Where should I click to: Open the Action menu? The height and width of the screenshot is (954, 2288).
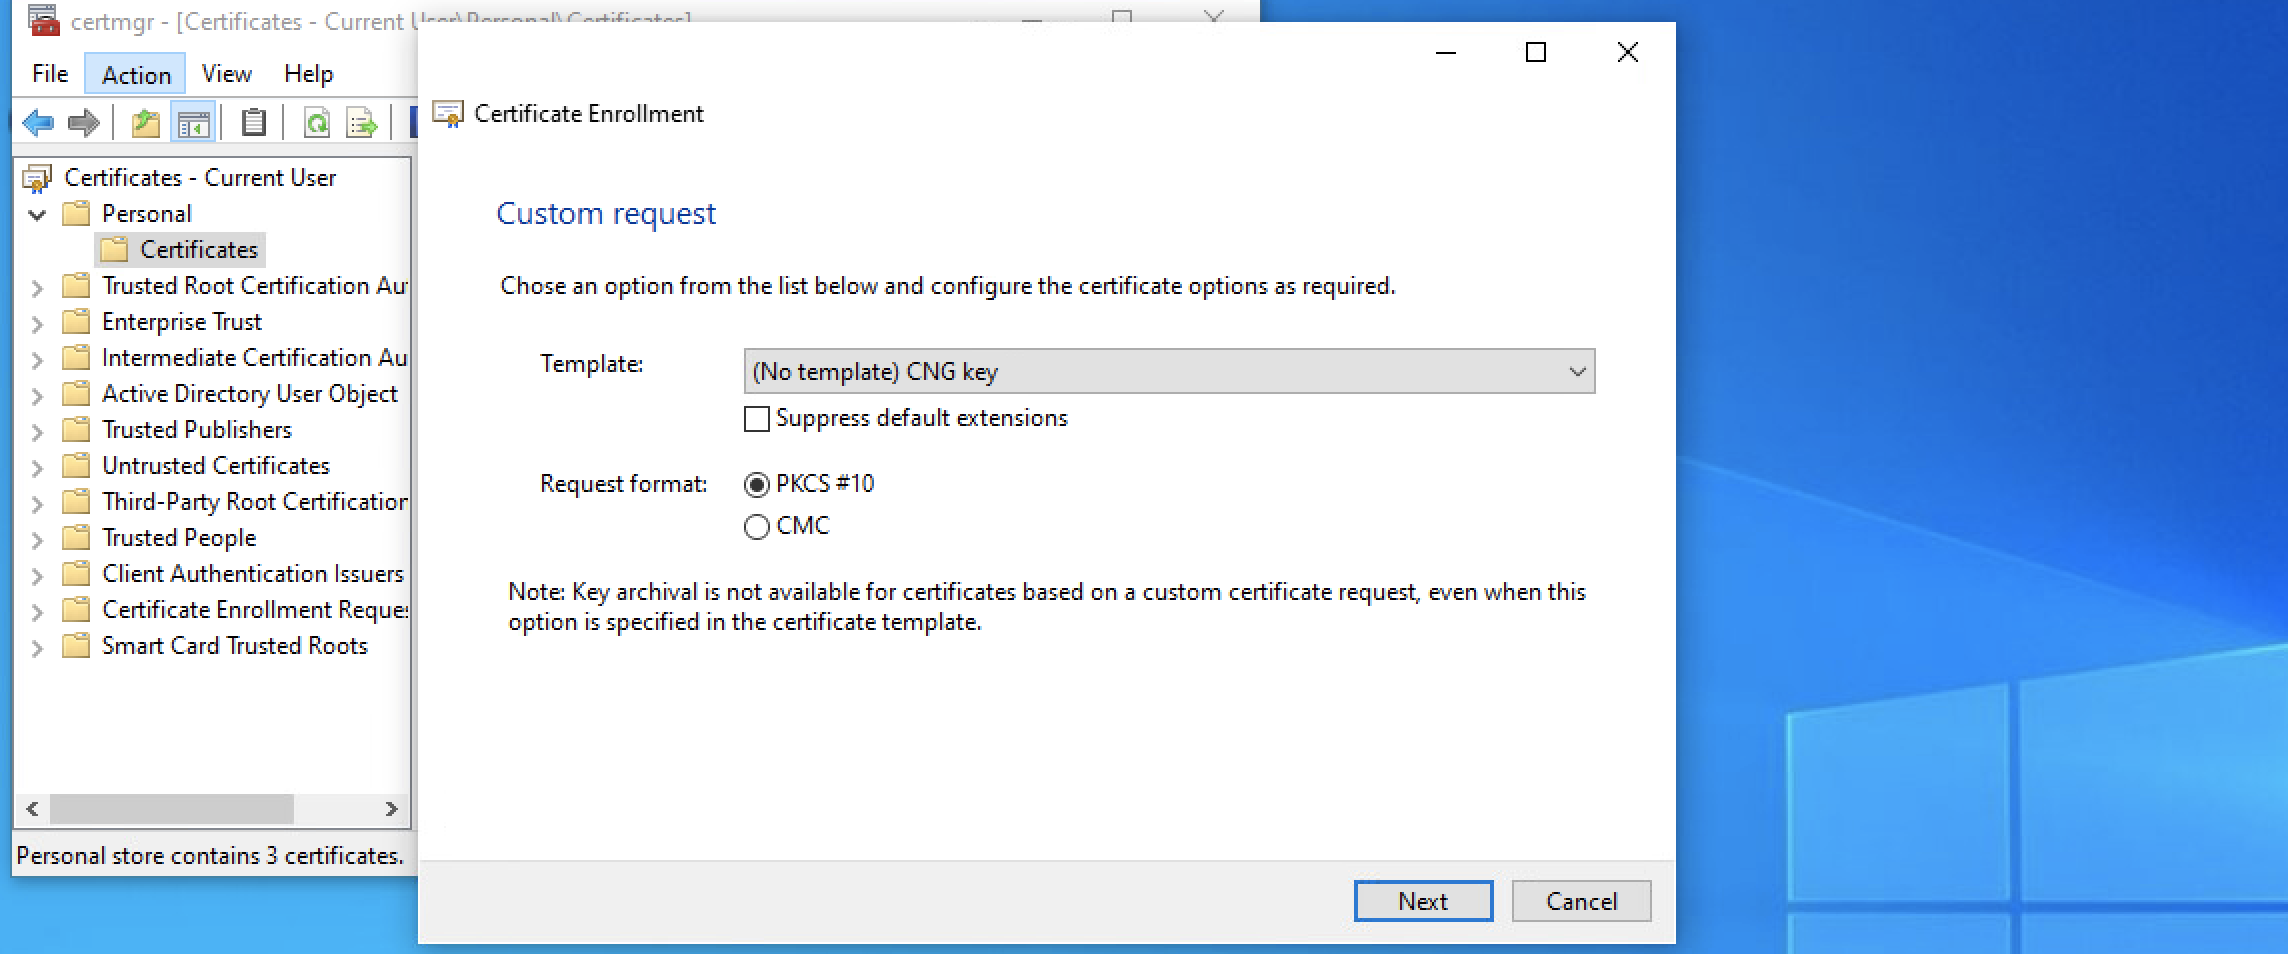coord(136,74)
